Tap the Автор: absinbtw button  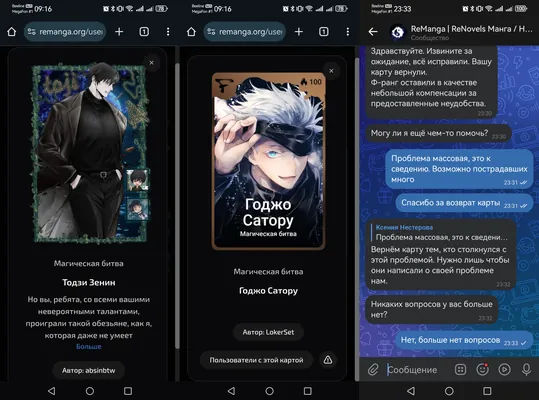89,370
